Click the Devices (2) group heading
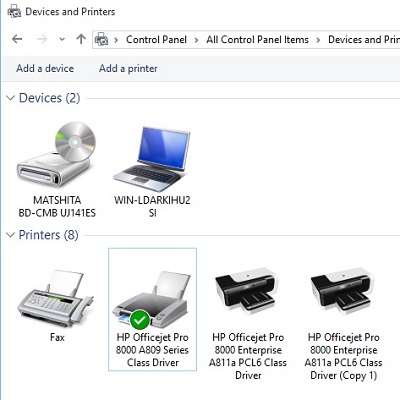400x400 pixels. pos(49,98)
